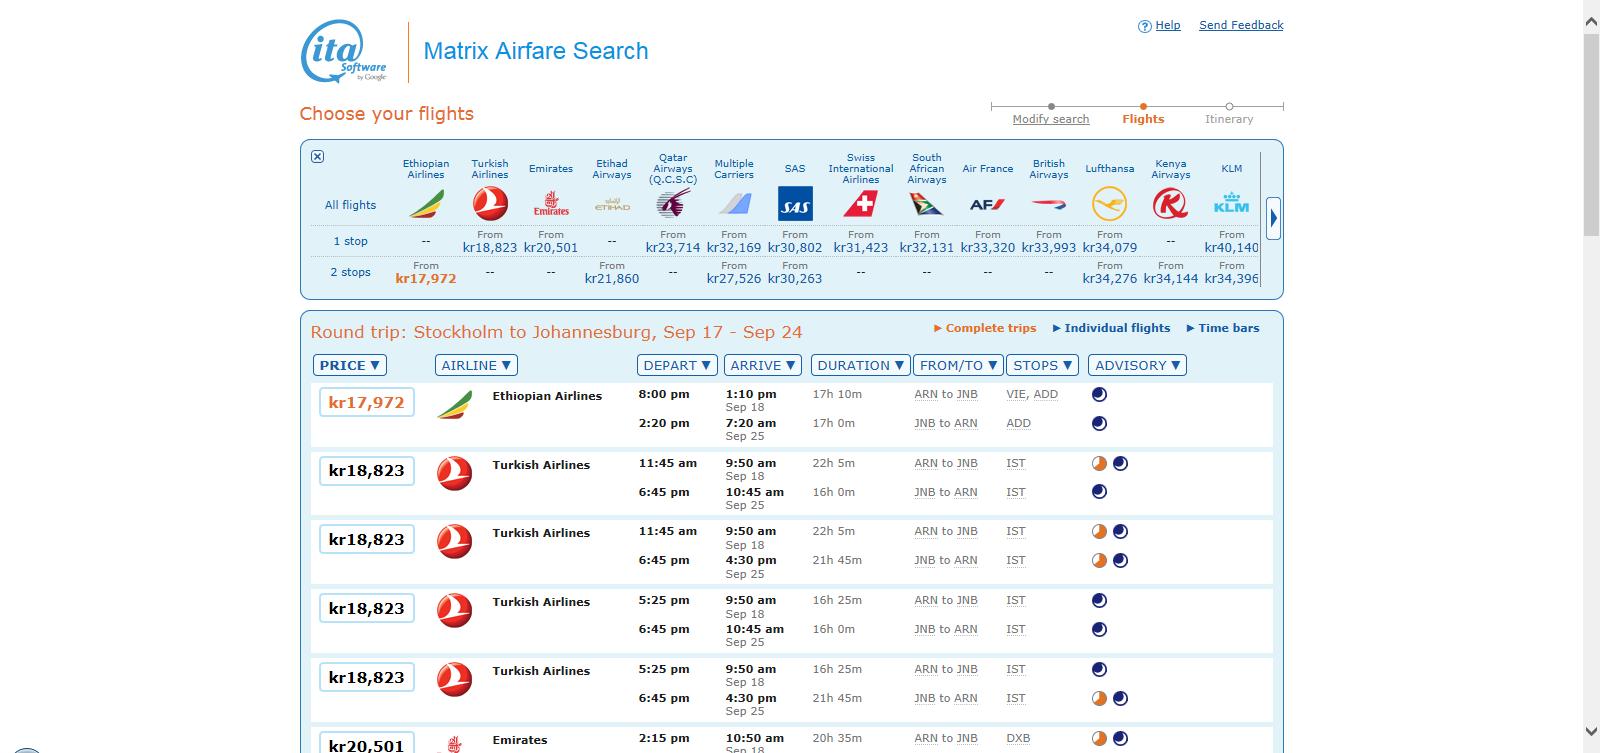The image size is (1600, 753).
Task: Select South African Airways logo
Action: pos(927,205)
